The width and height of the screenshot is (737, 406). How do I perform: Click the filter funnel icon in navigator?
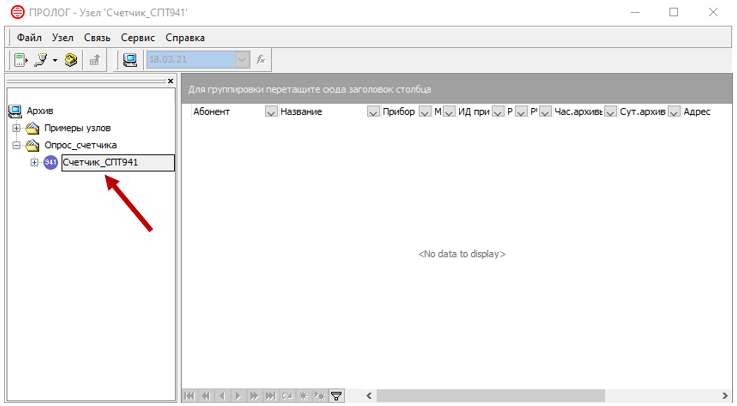[x=336, y=396]
